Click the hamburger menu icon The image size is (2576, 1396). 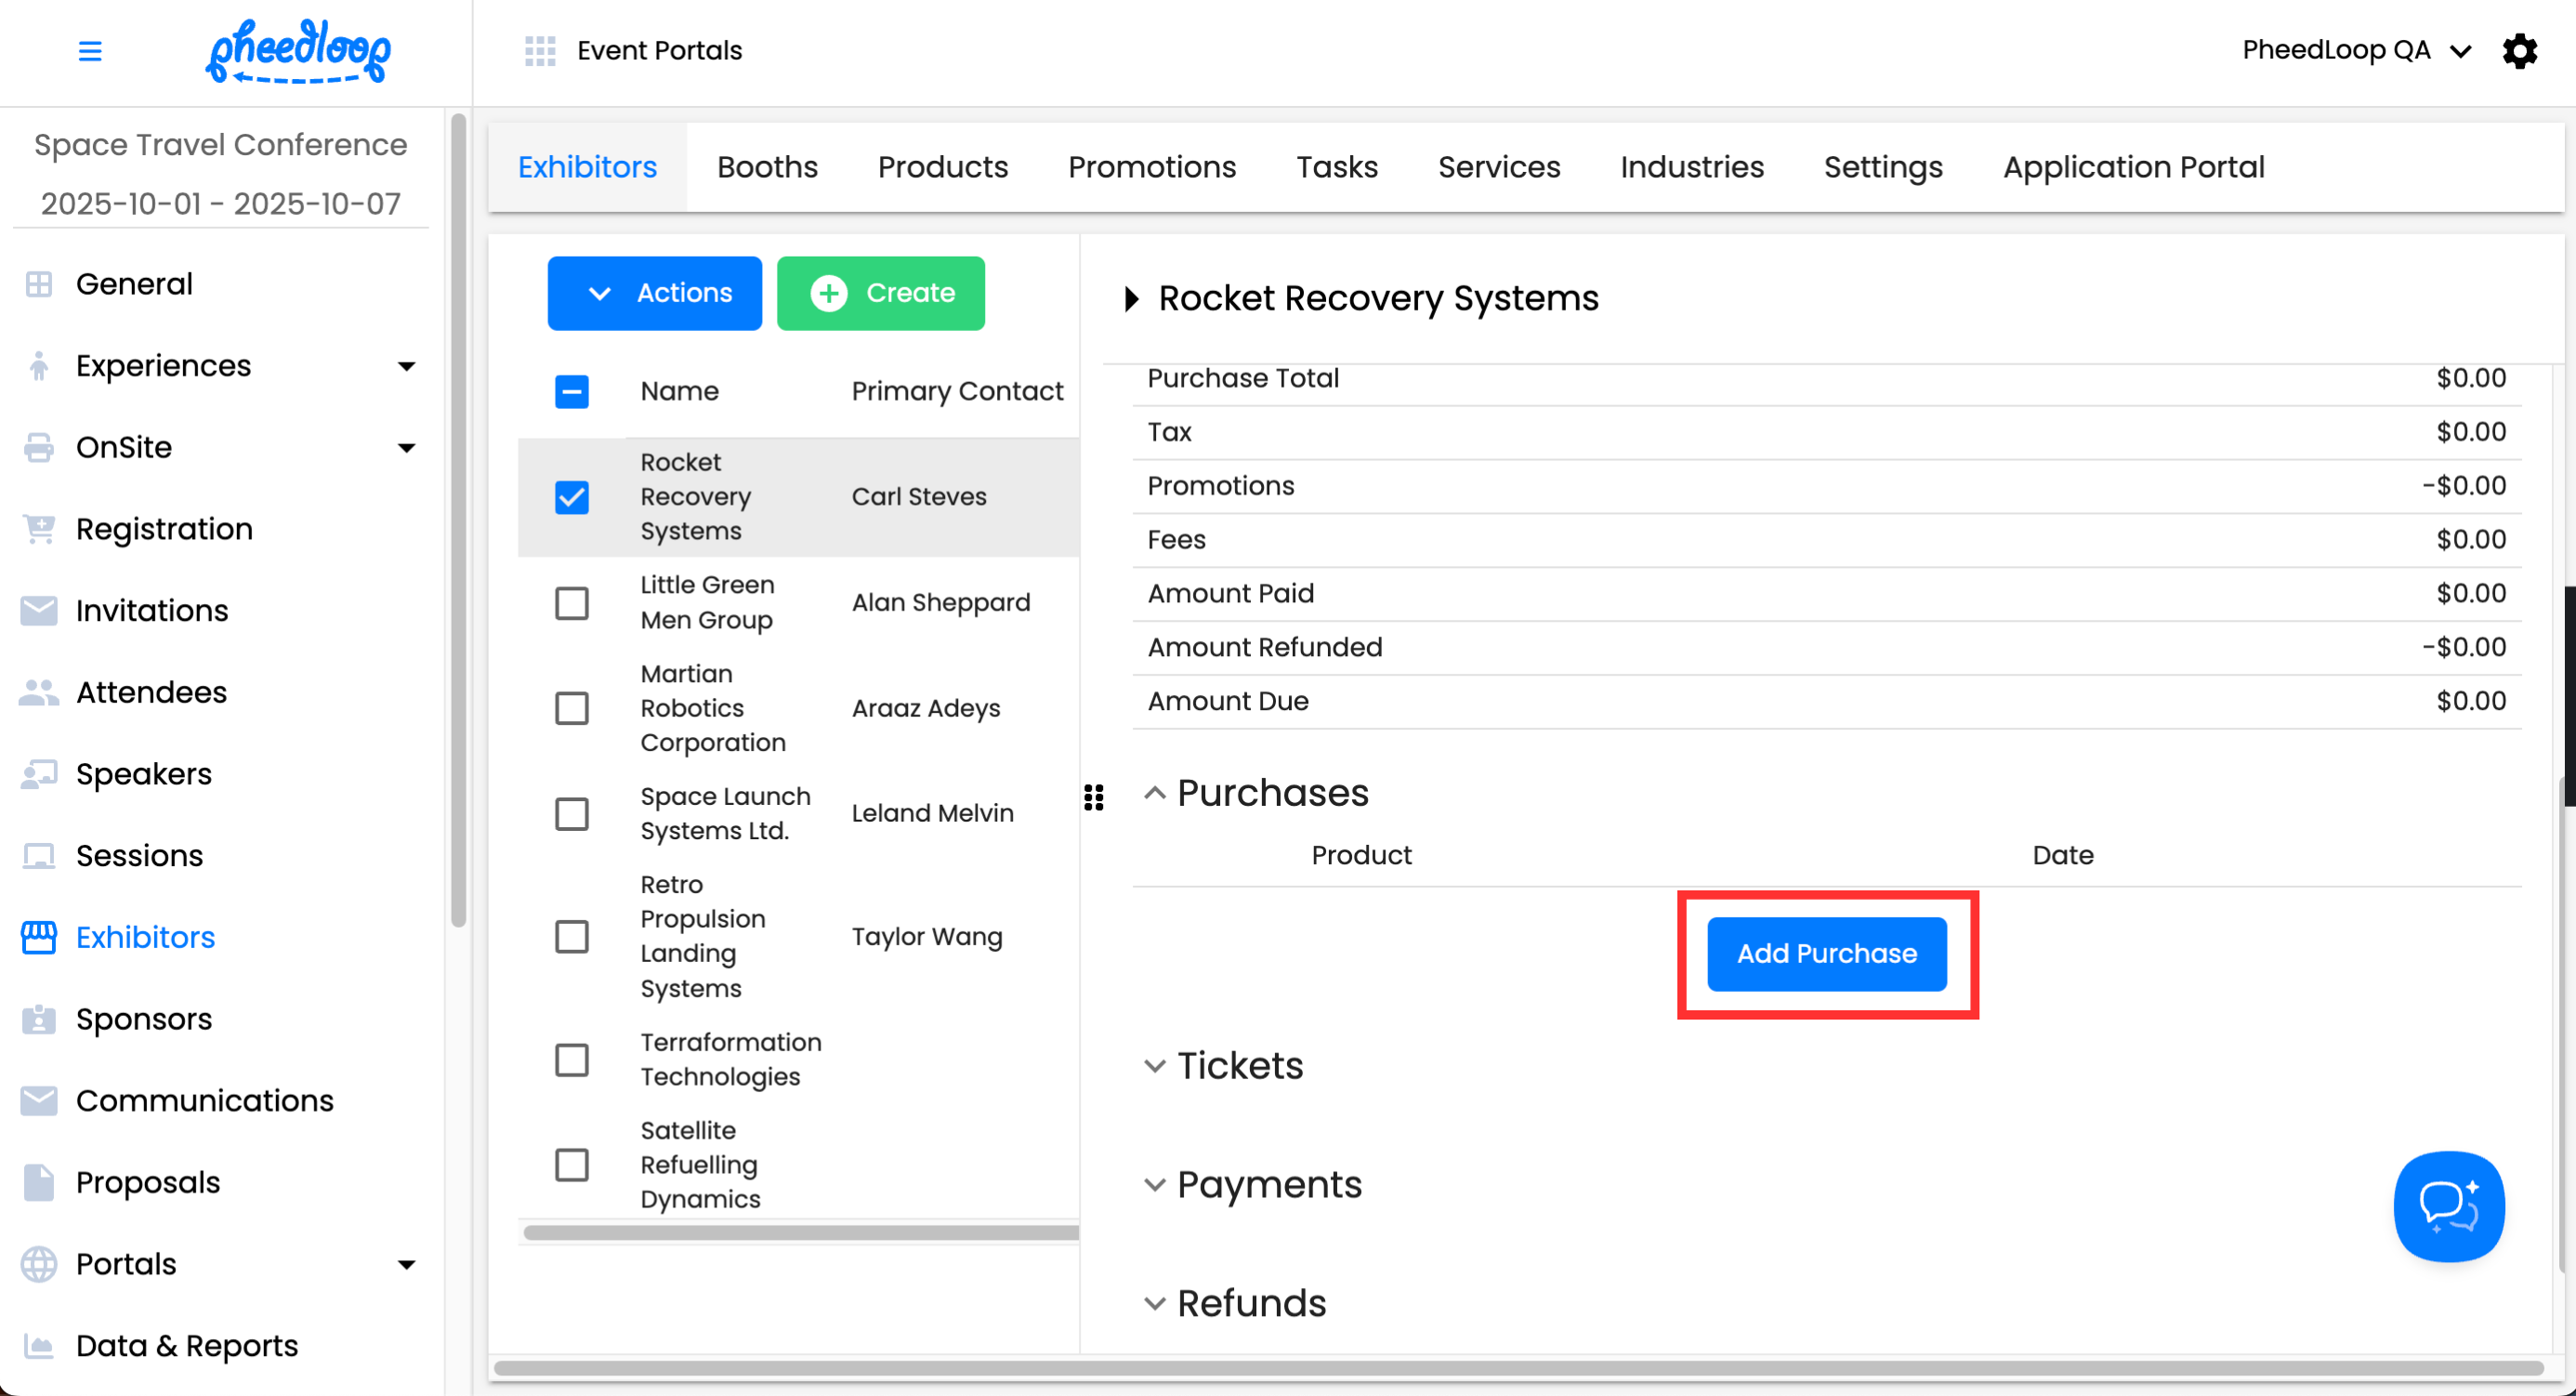[x=90, y=51]
